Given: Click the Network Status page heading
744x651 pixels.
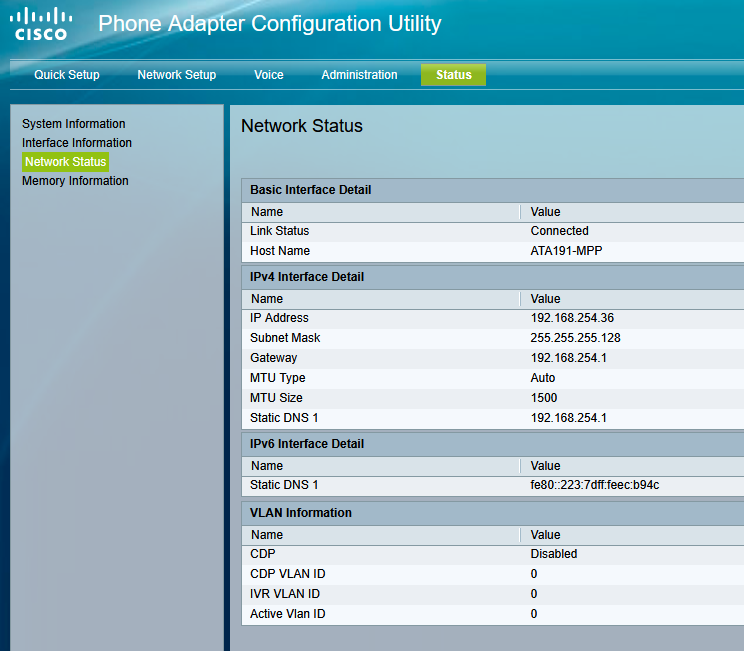Looking at the screenshot, I should tap(302, 126).
